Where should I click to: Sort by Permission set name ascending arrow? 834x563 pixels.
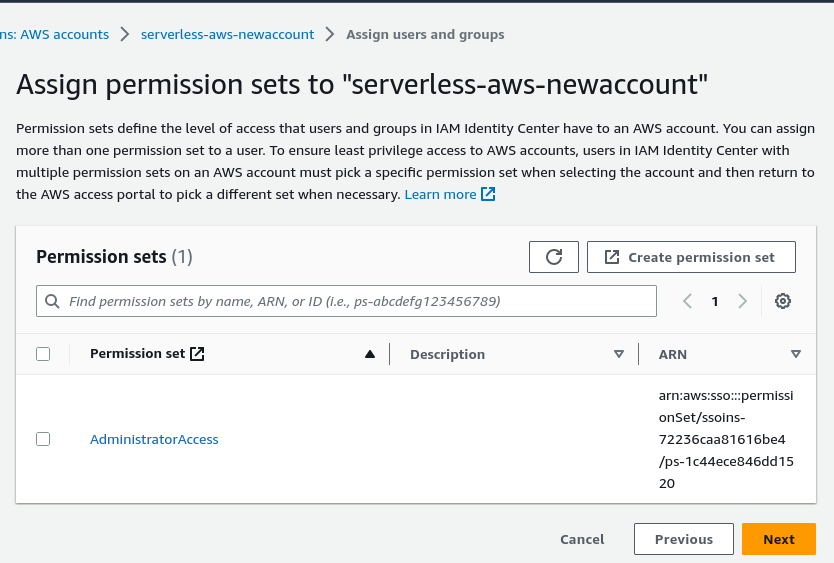point(370,354)
